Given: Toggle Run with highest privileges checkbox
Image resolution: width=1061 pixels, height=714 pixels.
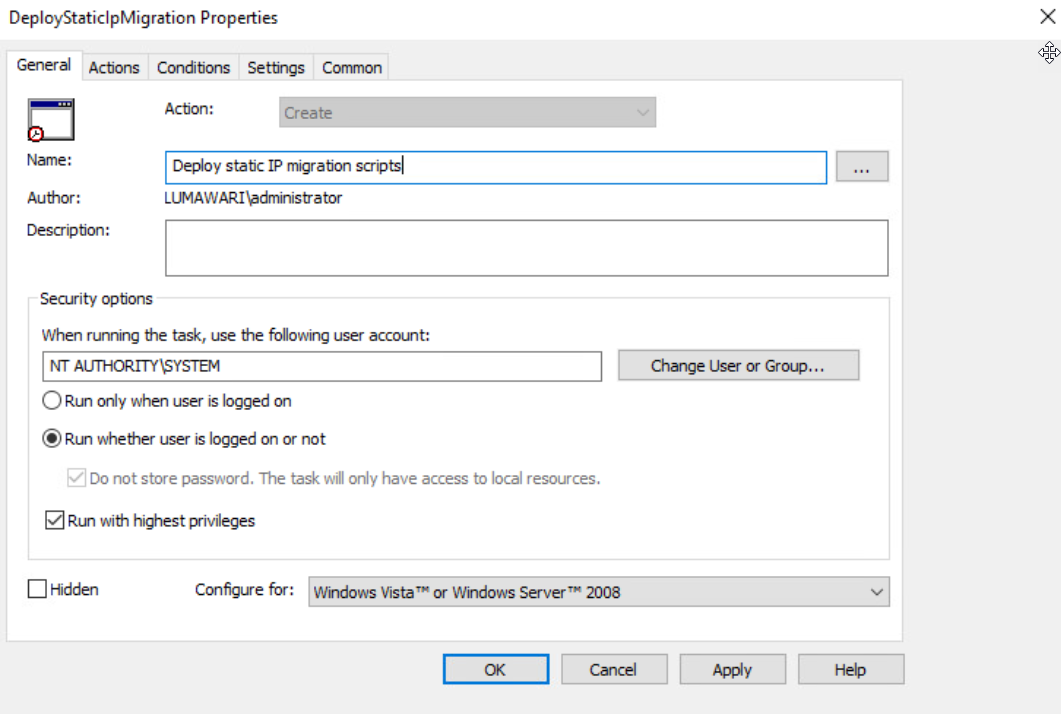Looking at the screenshot, I should [x=55, y=521].
